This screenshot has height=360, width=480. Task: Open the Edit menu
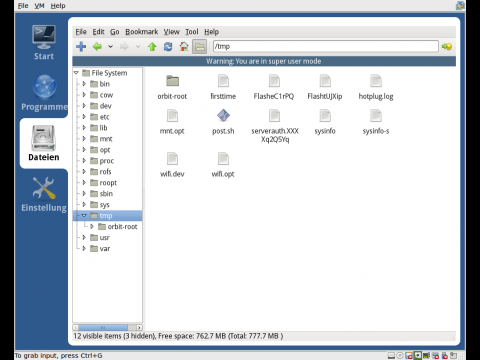point(98,32)
